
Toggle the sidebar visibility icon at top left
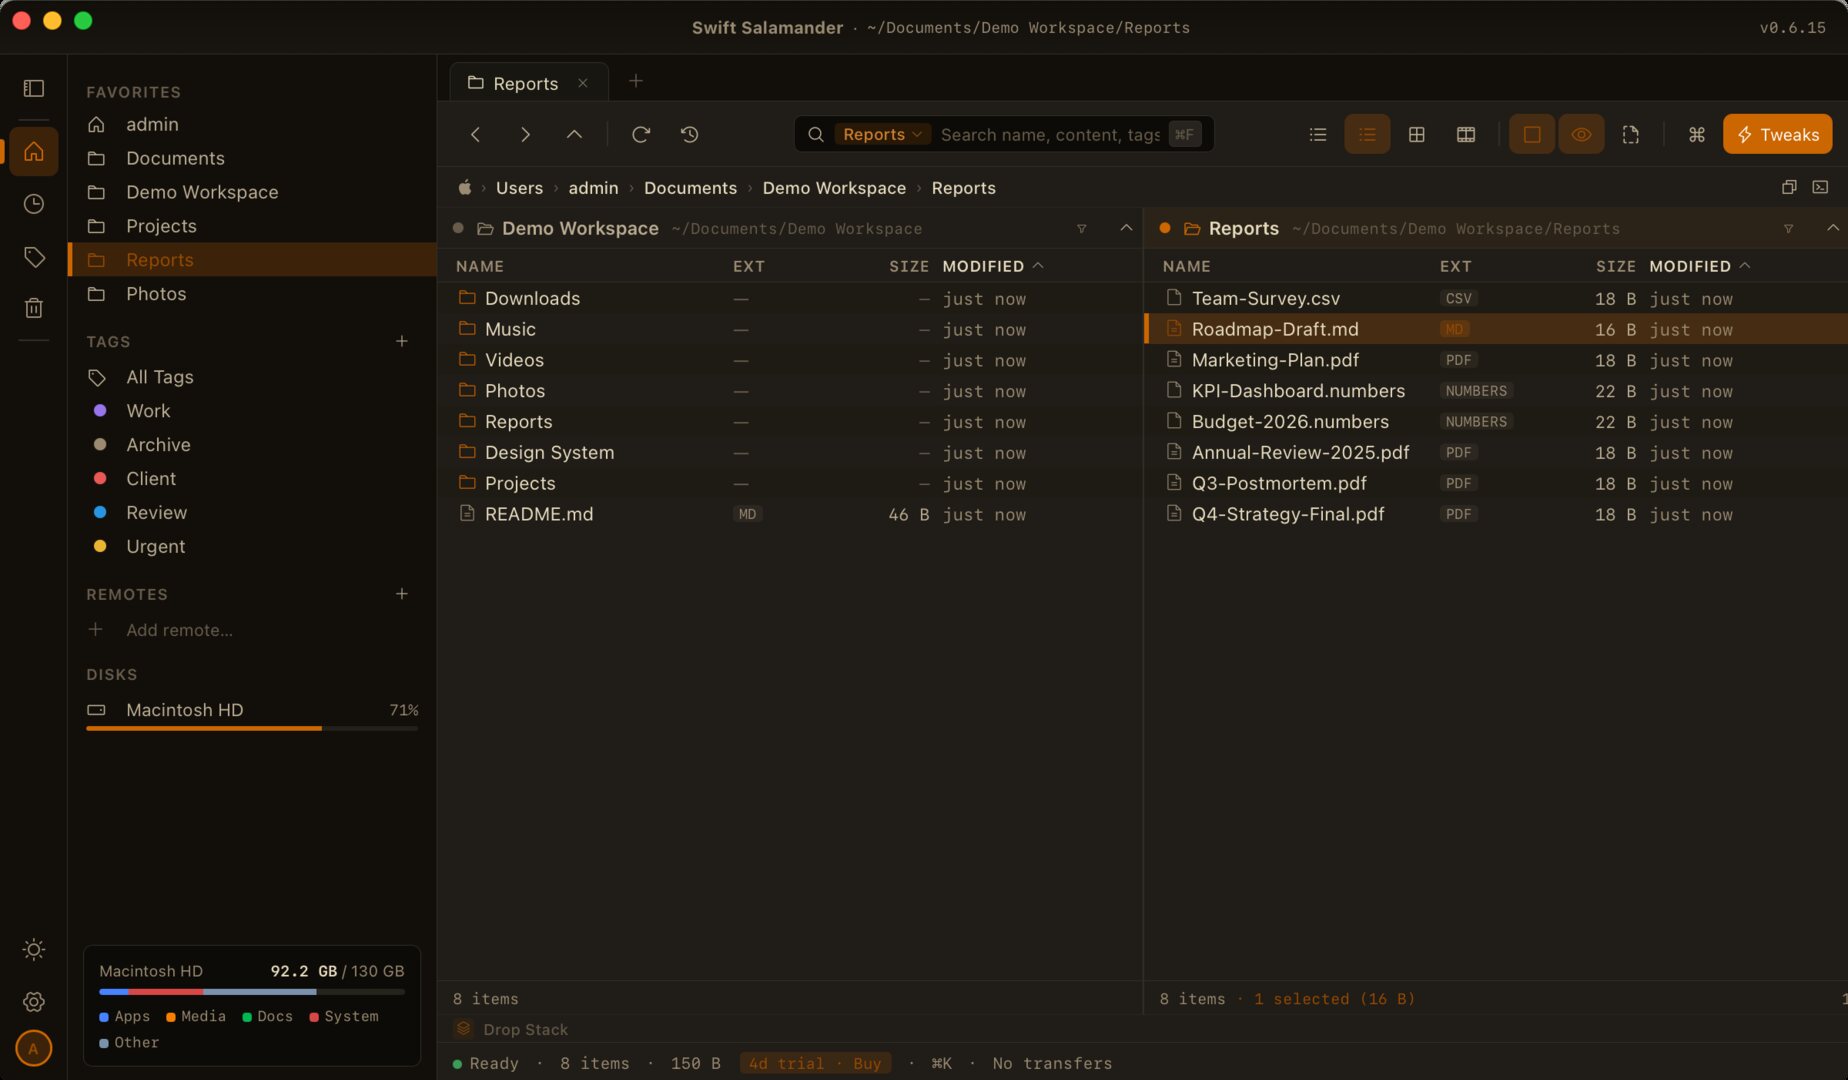pos(33,89)
